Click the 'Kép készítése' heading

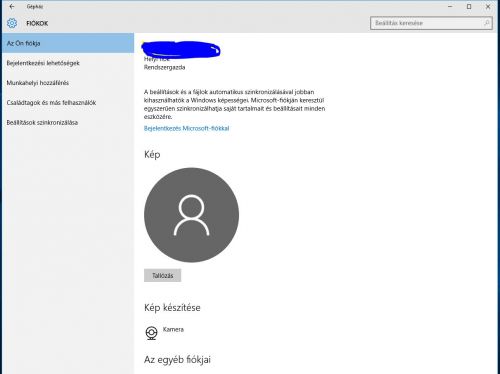[172, 307]
